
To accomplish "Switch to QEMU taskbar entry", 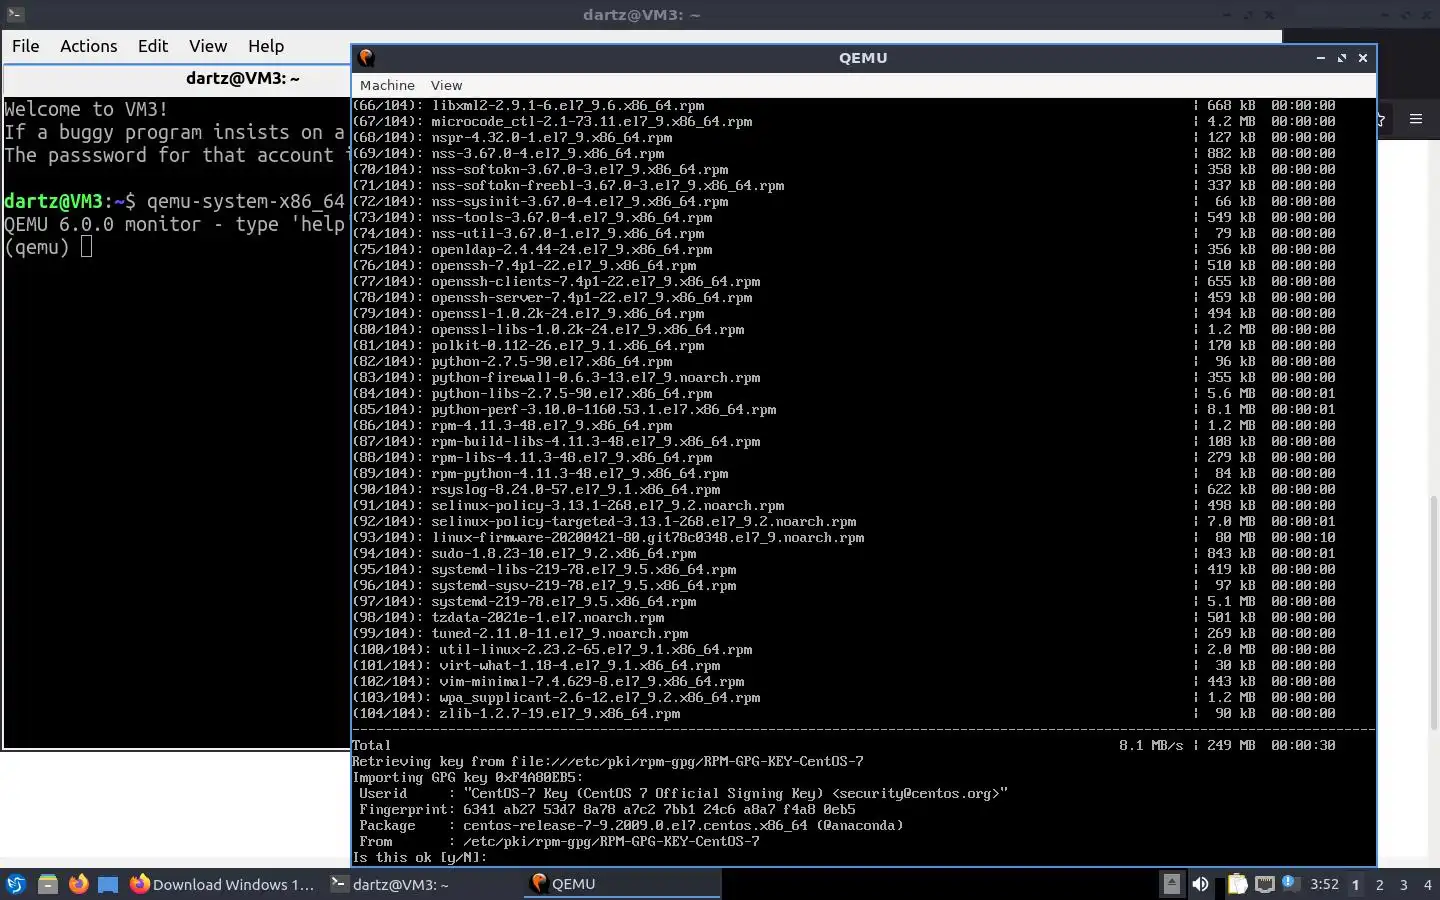I will (623, 884).
